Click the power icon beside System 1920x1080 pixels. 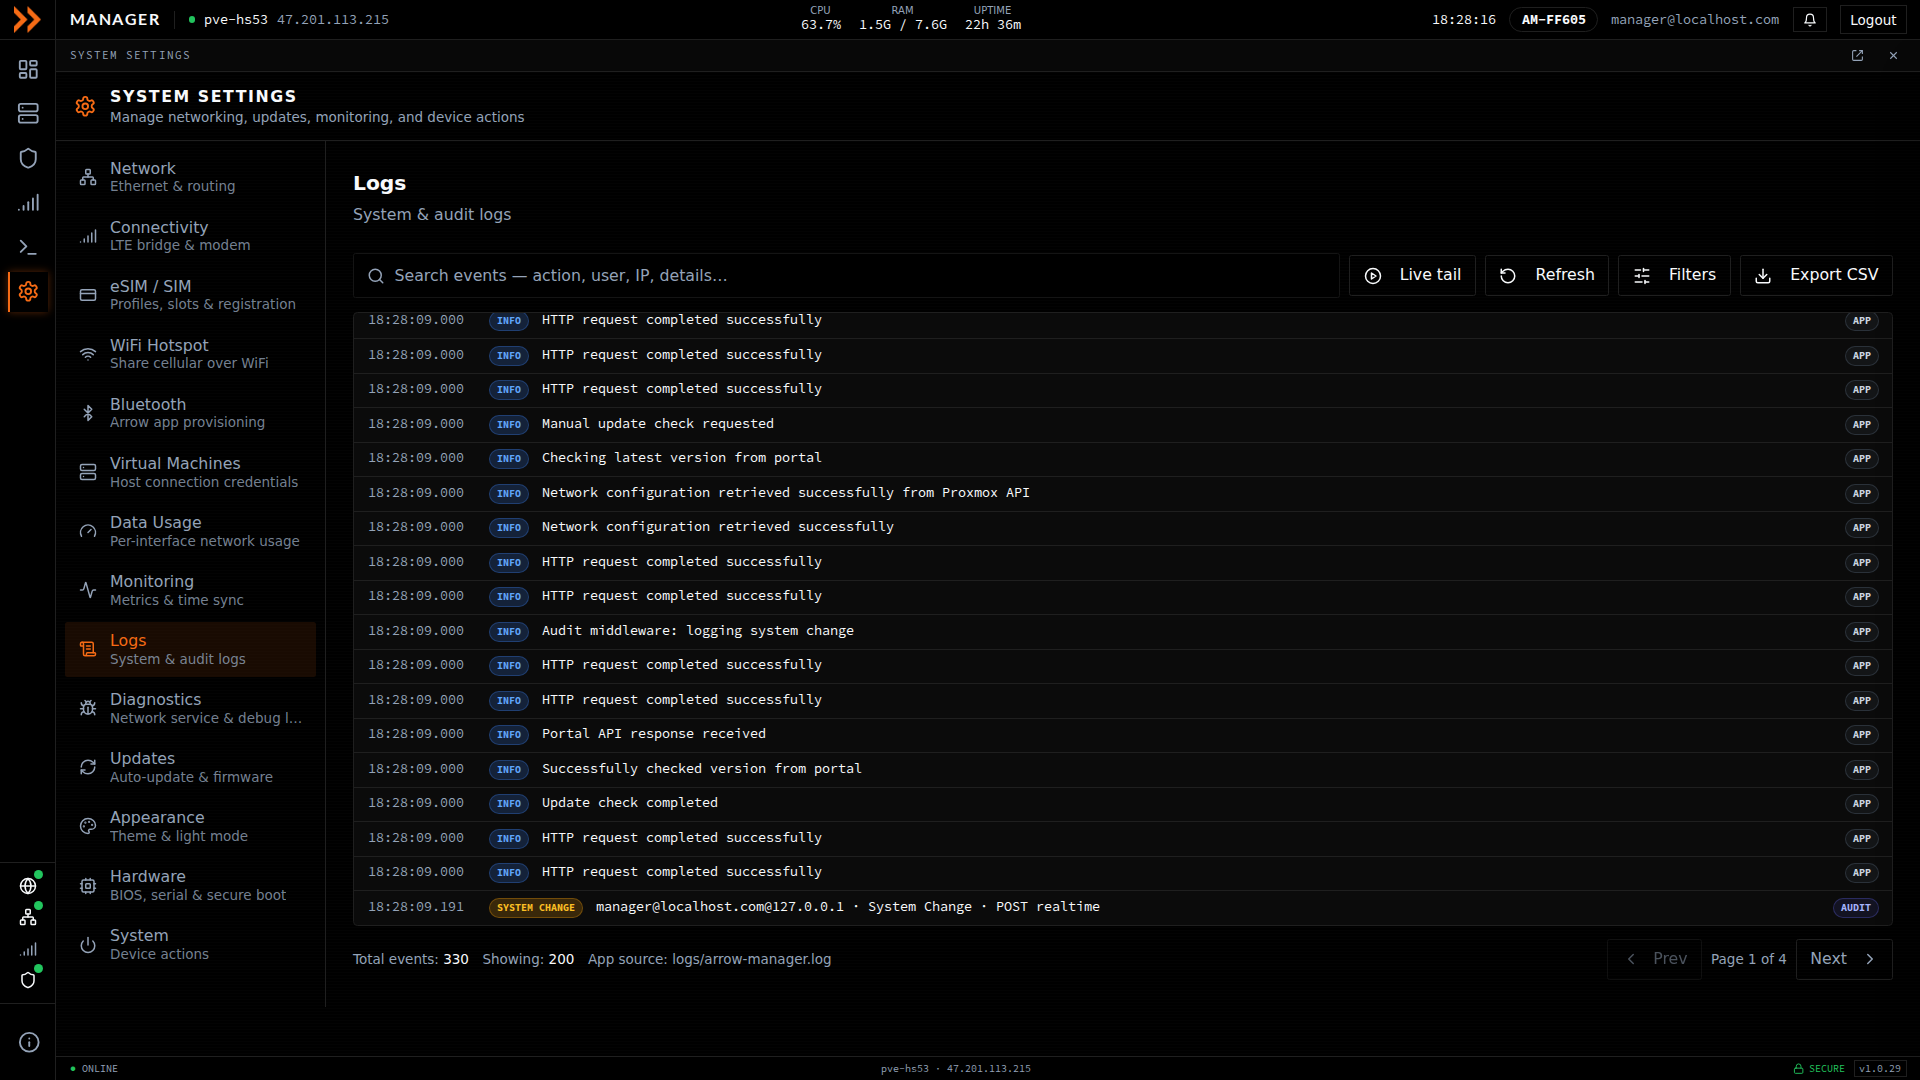coord(88,944)
